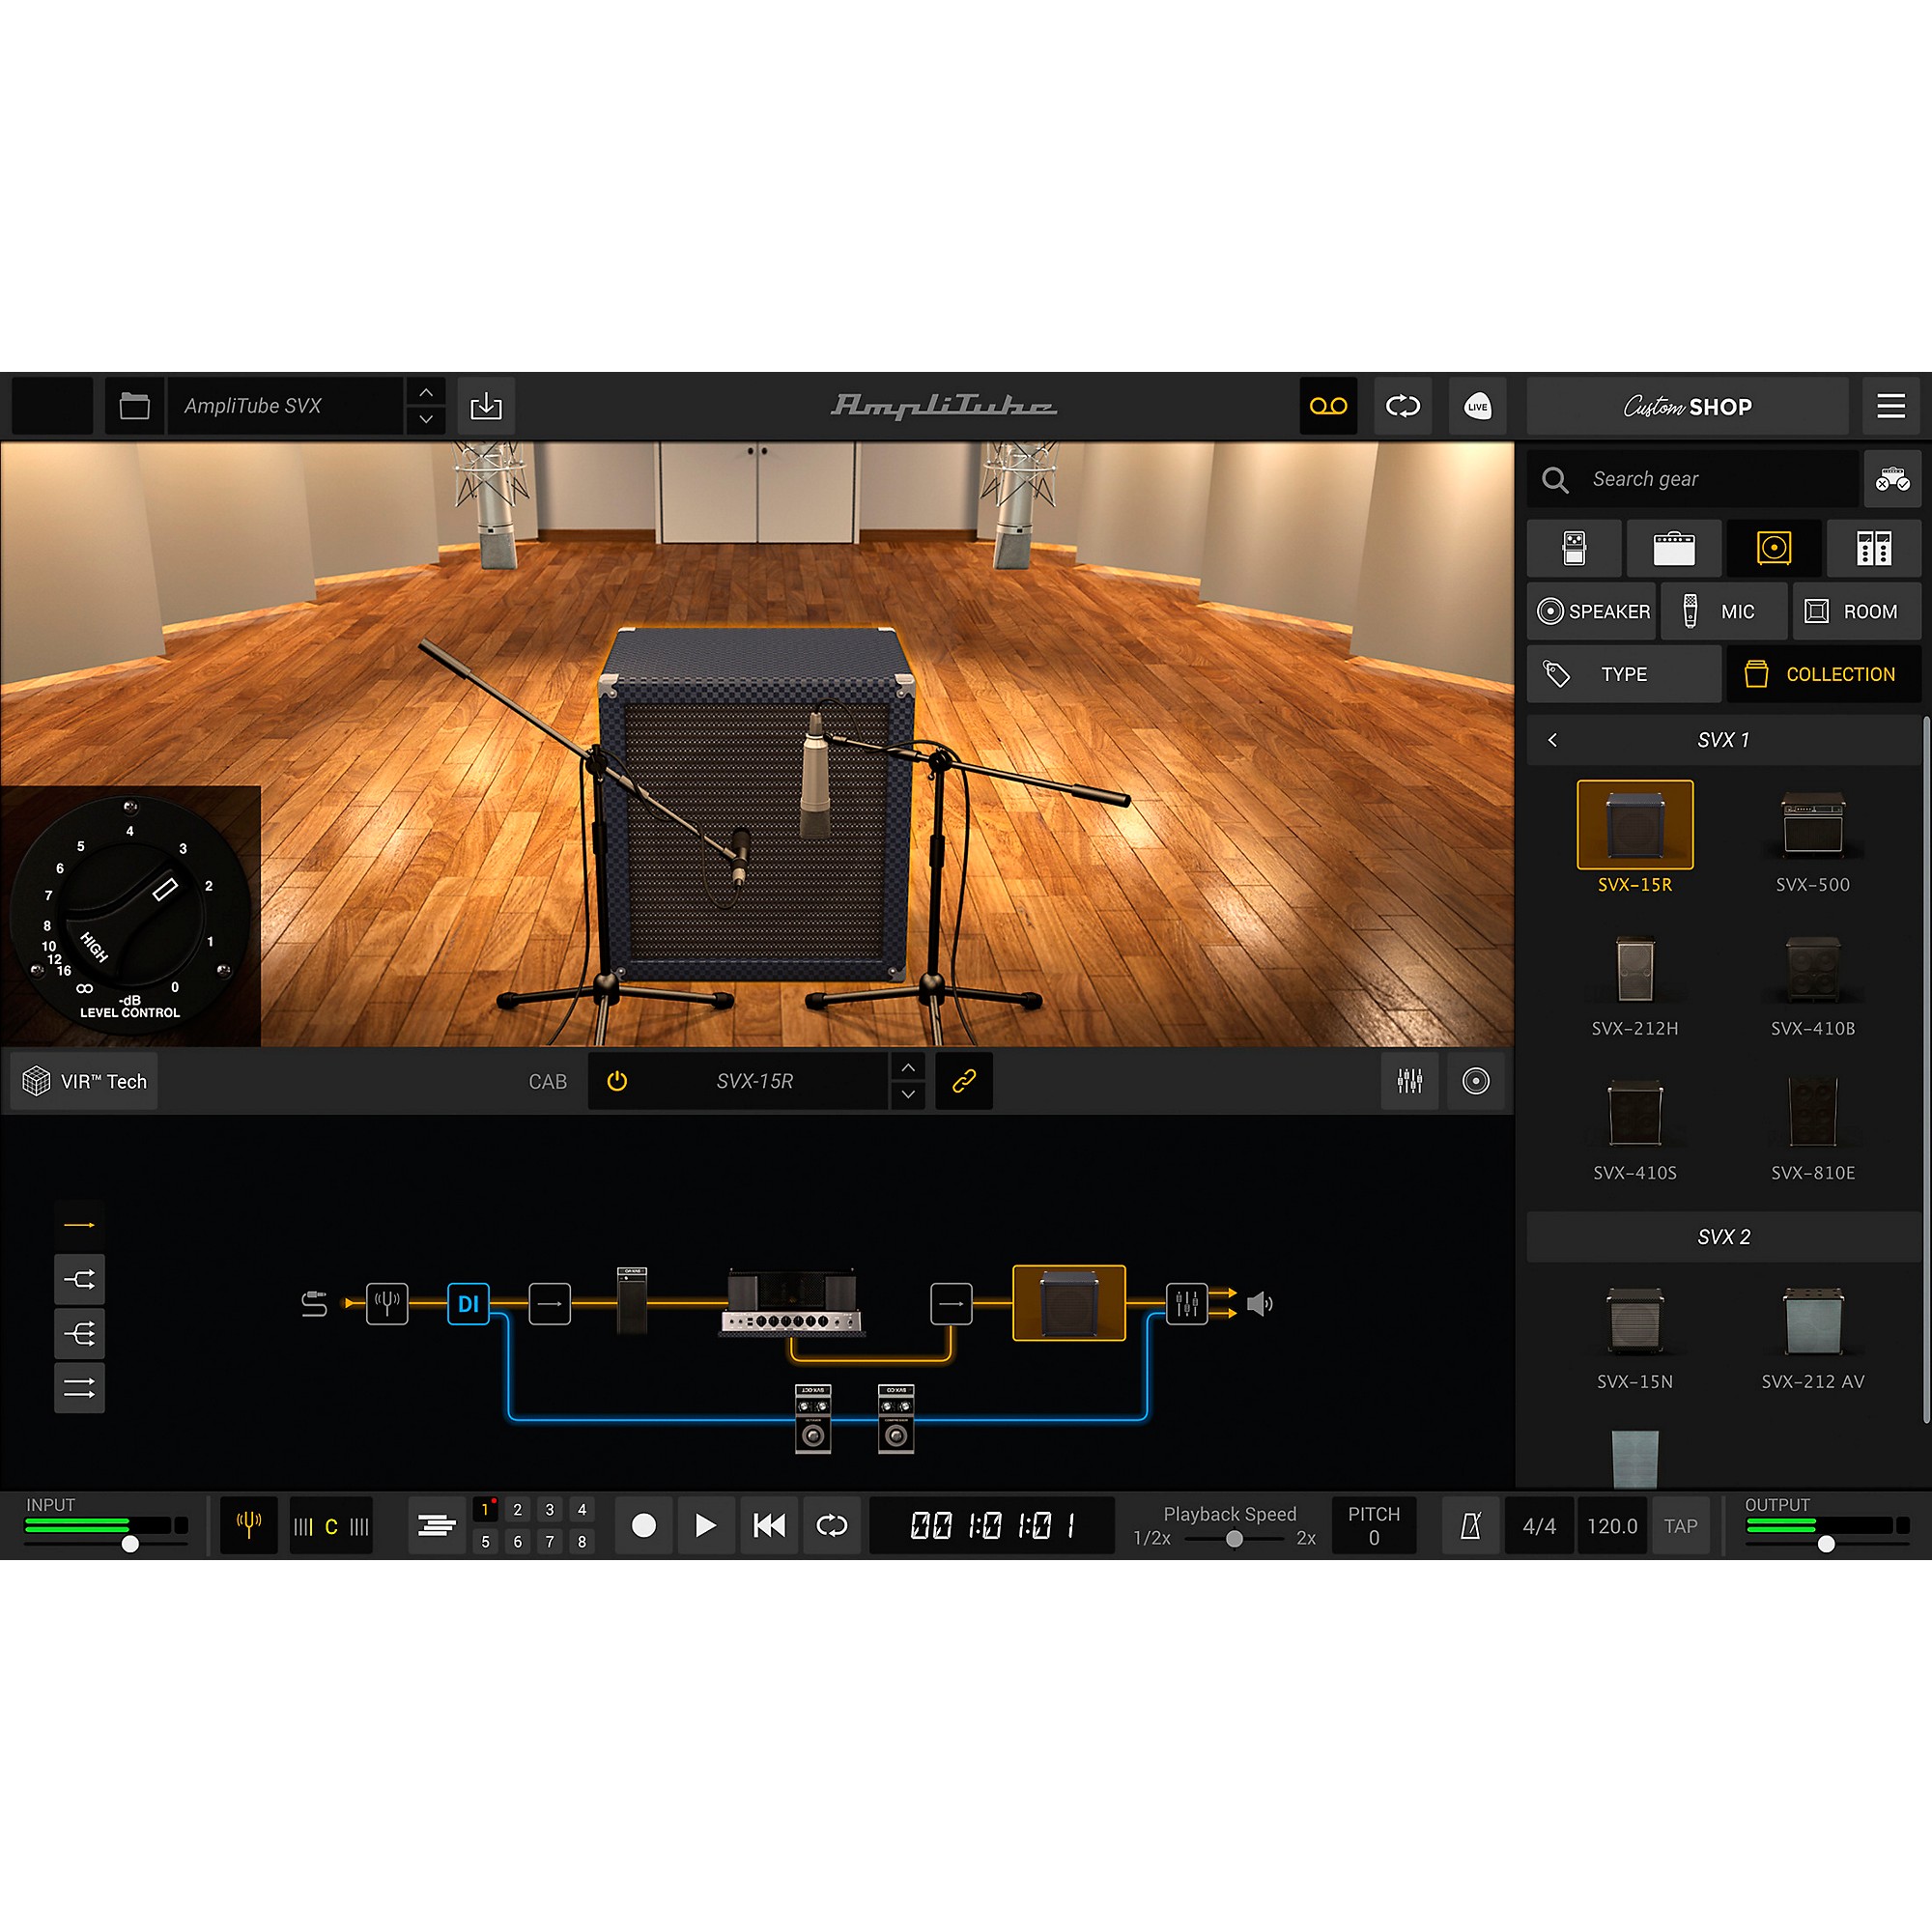Select the amplifier gear category
Viewport: 1932px width, 1932px height.
1674,548
